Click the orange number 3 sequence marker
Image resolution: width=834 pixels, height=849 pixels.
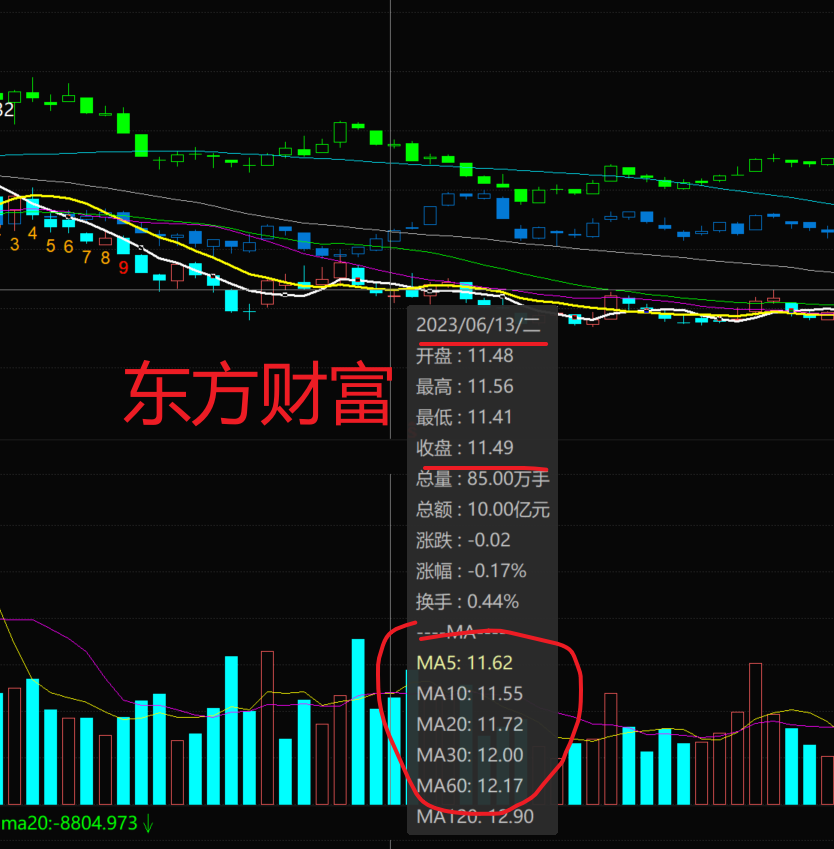point(14,244)
